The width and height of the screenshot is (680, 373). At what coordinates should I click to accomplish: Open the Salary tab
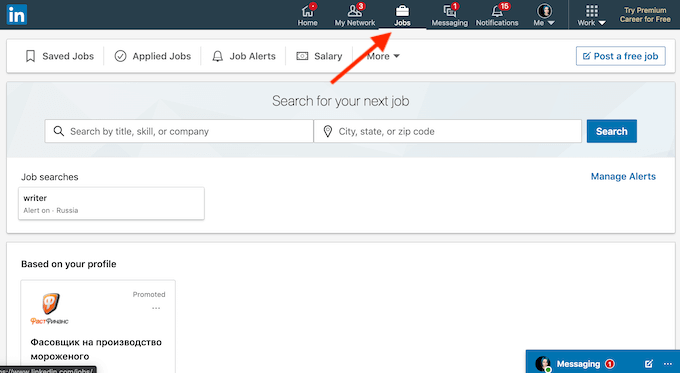coord(319,56)
